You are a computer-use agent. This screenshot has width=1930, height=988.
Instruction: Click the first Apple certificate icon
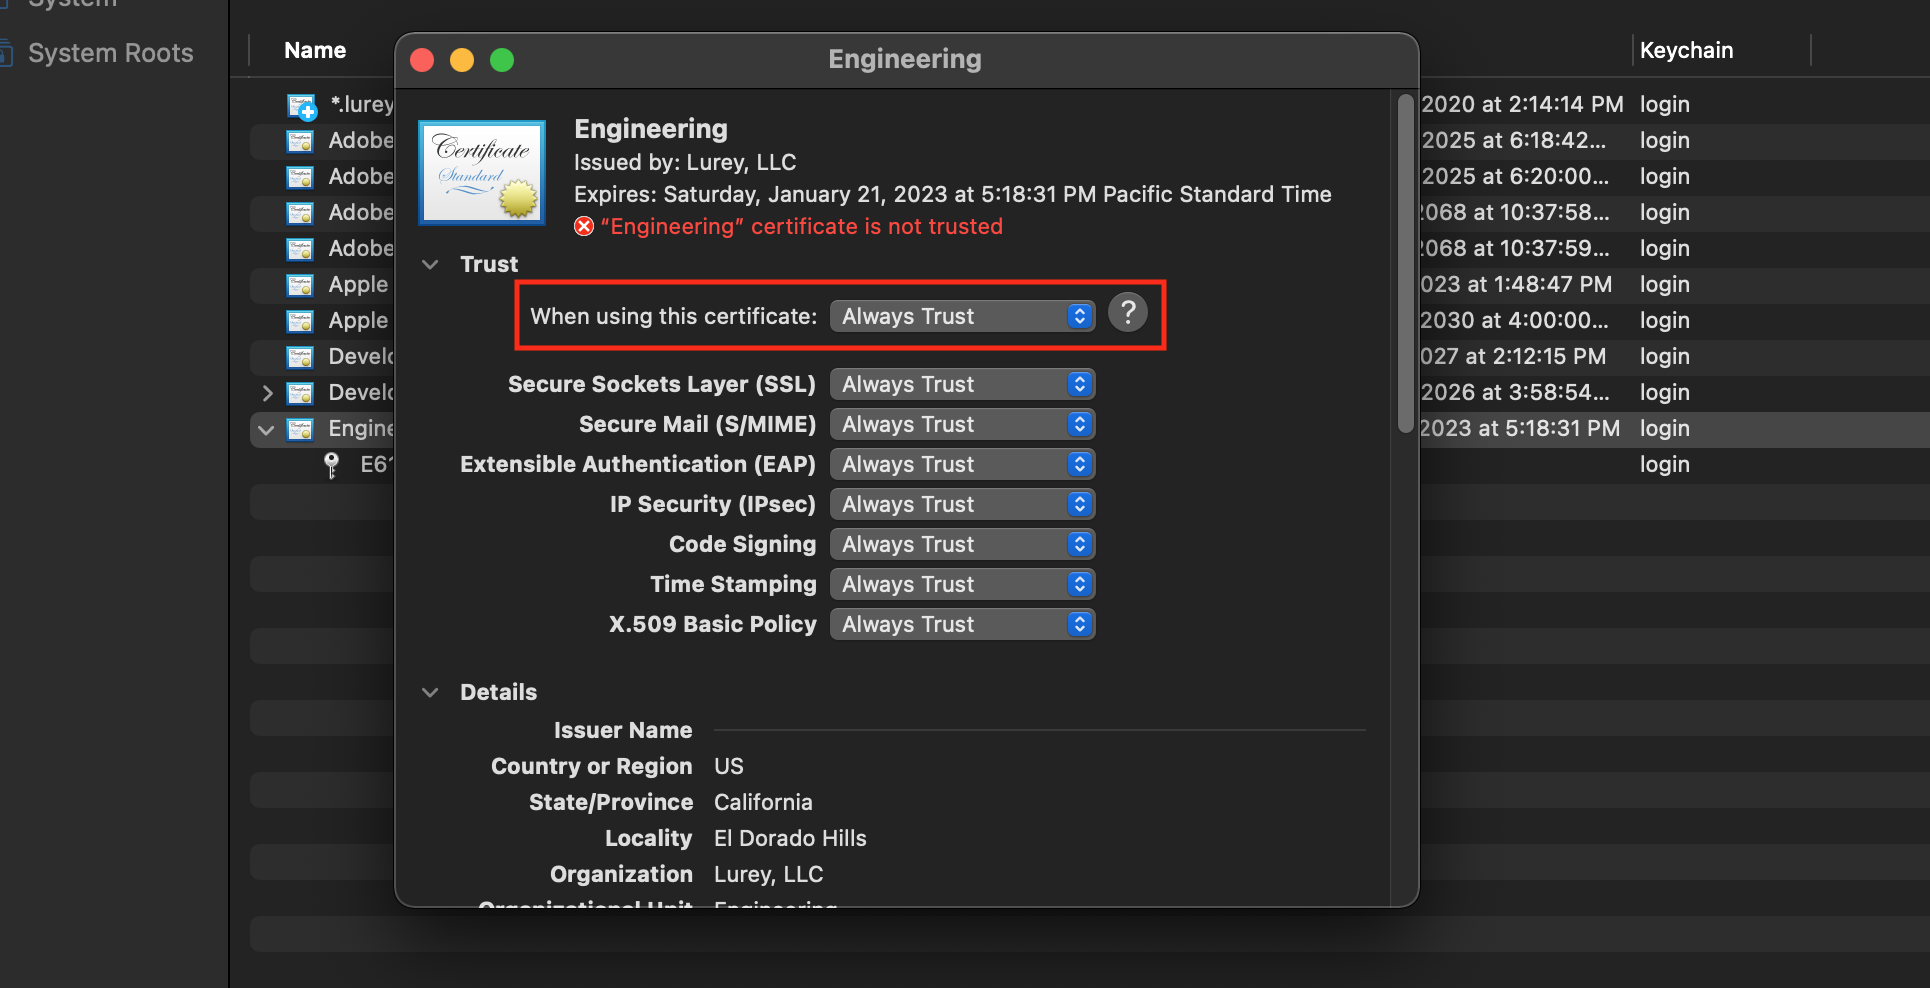coord(300,285)
